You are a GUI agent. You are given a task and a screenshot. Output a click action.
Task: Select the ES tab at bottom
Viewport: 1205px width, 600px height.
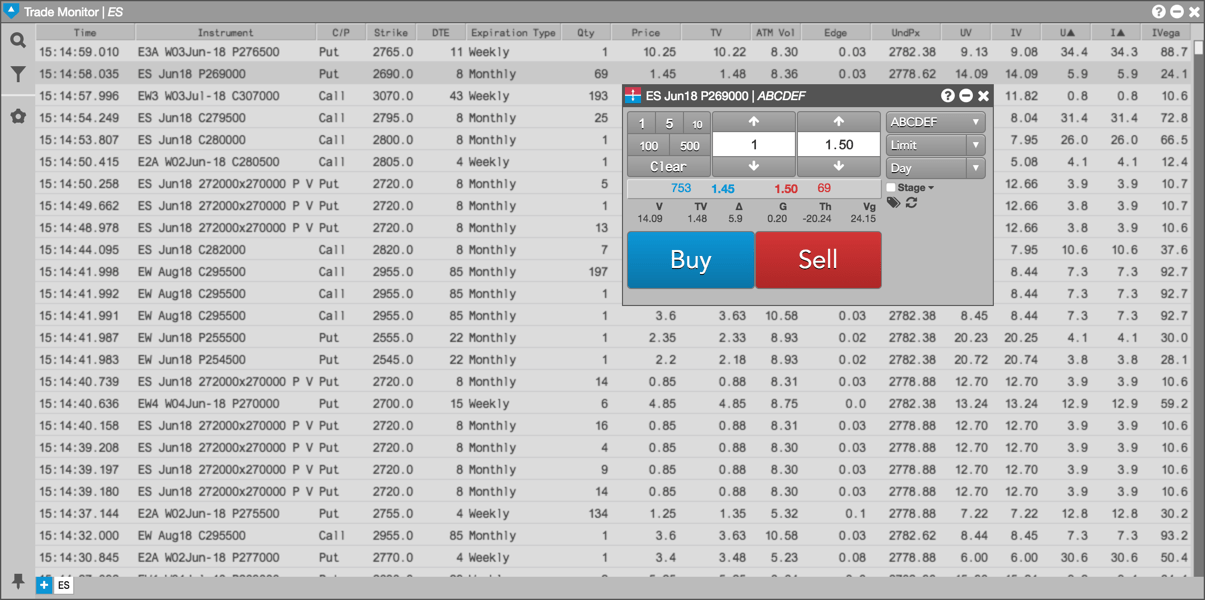pos(64,586)
